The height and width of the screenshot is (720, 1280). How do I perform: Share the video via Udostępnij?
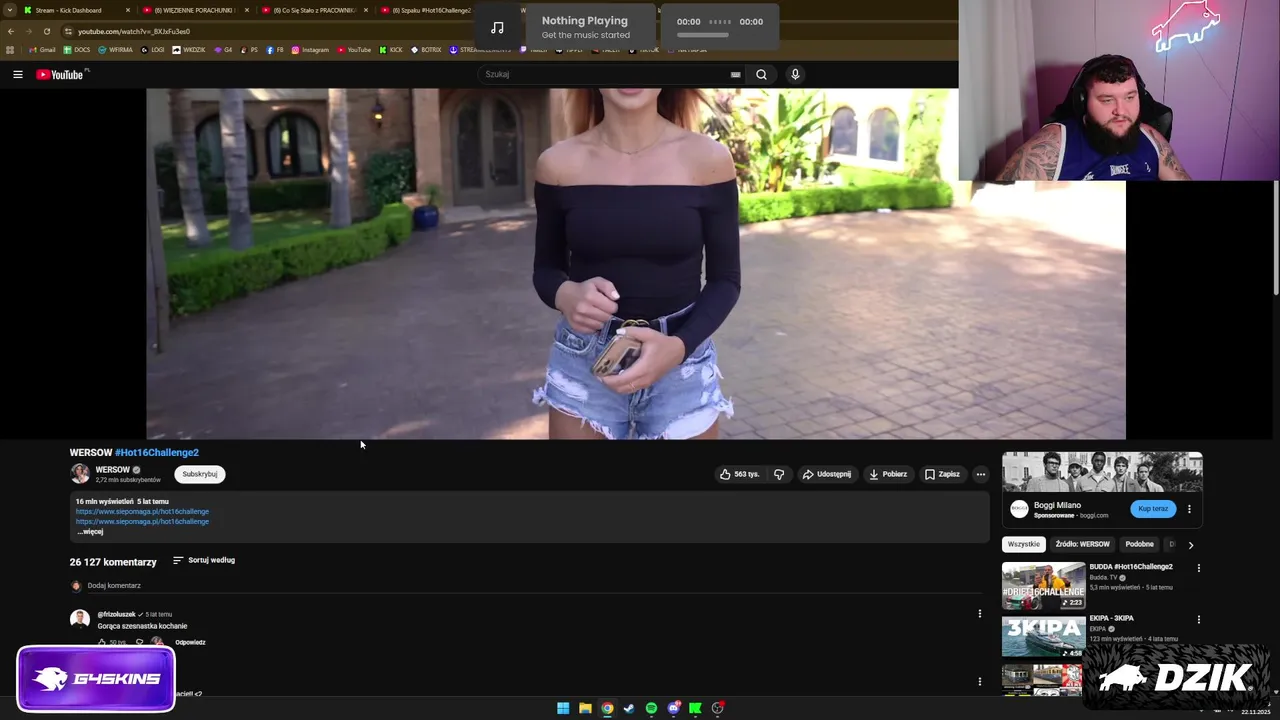826,474
